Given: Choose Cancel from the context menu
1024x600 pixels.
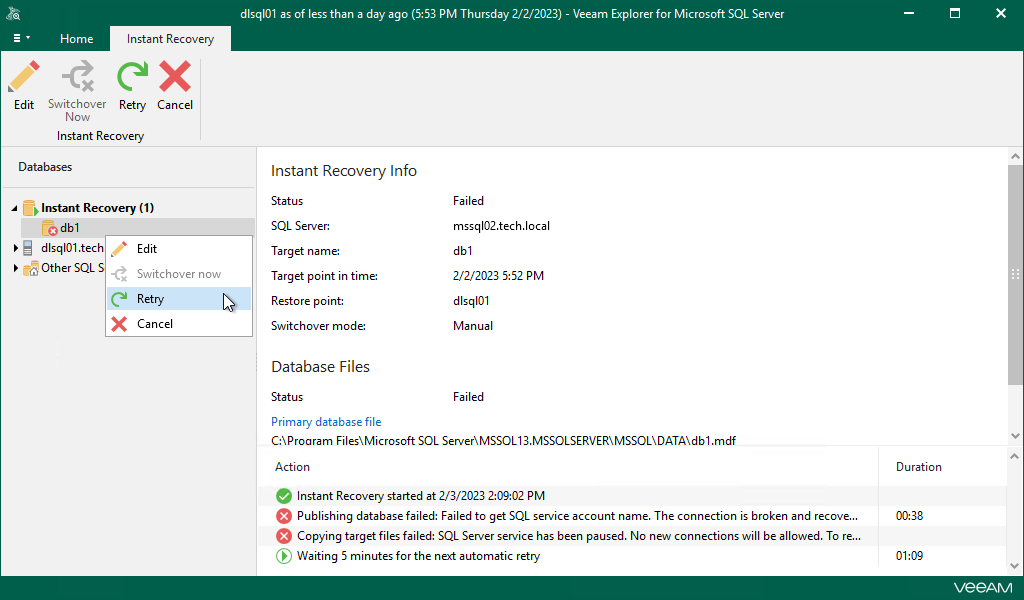Looking at the screenshot, I should click(154, 324).
